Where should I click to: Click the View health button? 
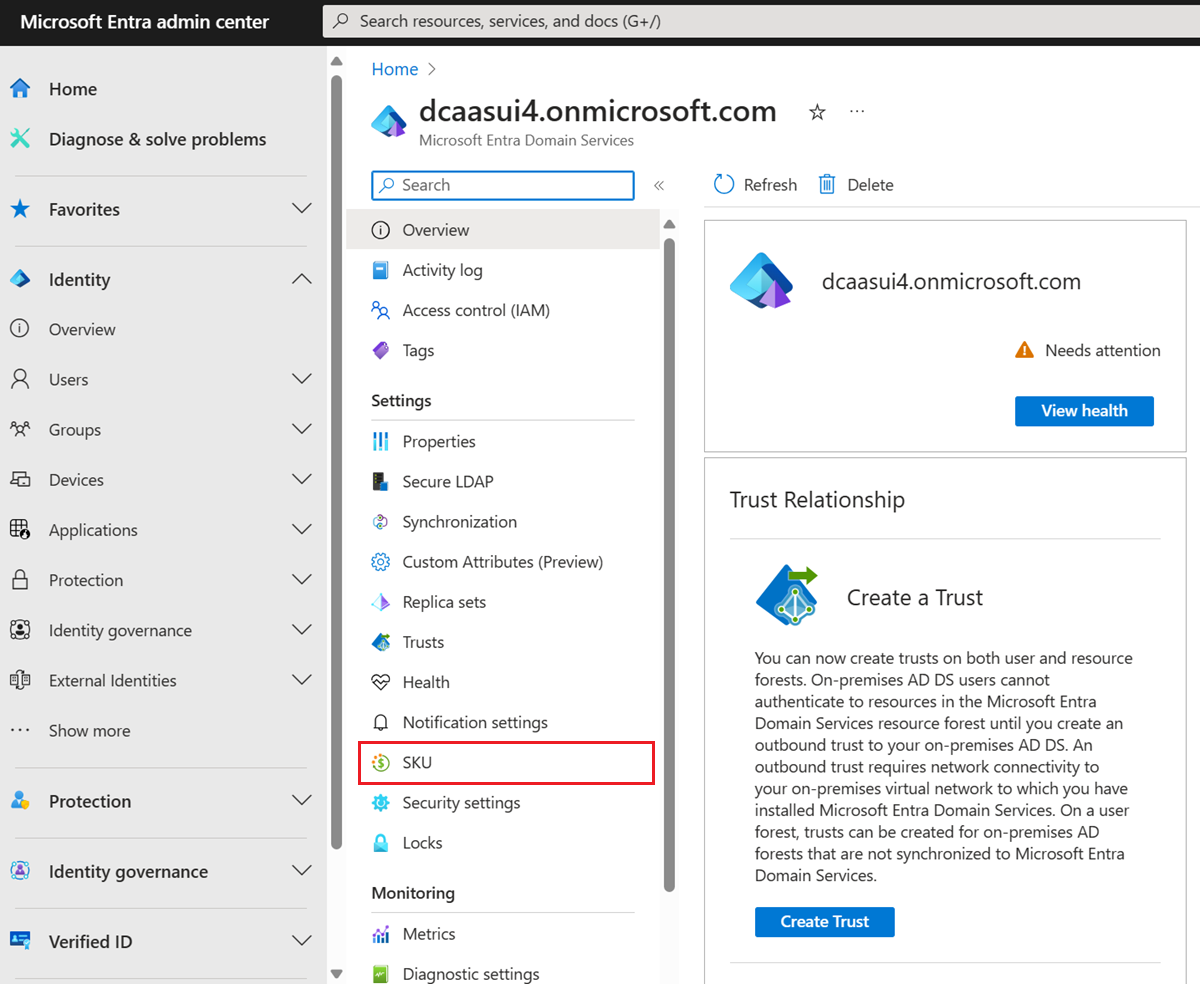(x=1084, y=411)
